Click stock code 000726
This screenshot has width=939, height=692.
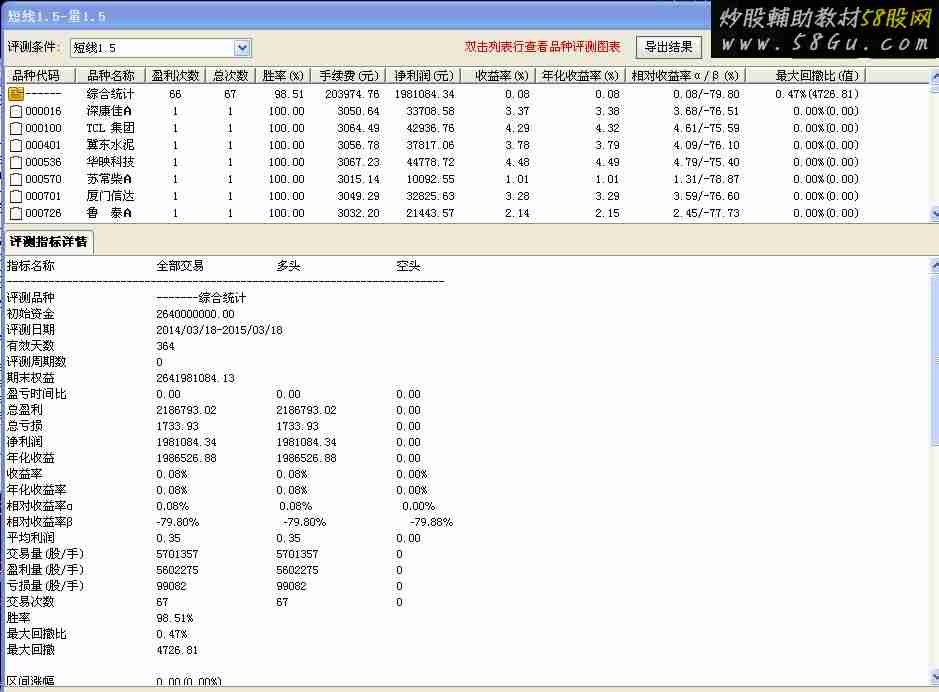pyautogui.click(x=43, y=213)
